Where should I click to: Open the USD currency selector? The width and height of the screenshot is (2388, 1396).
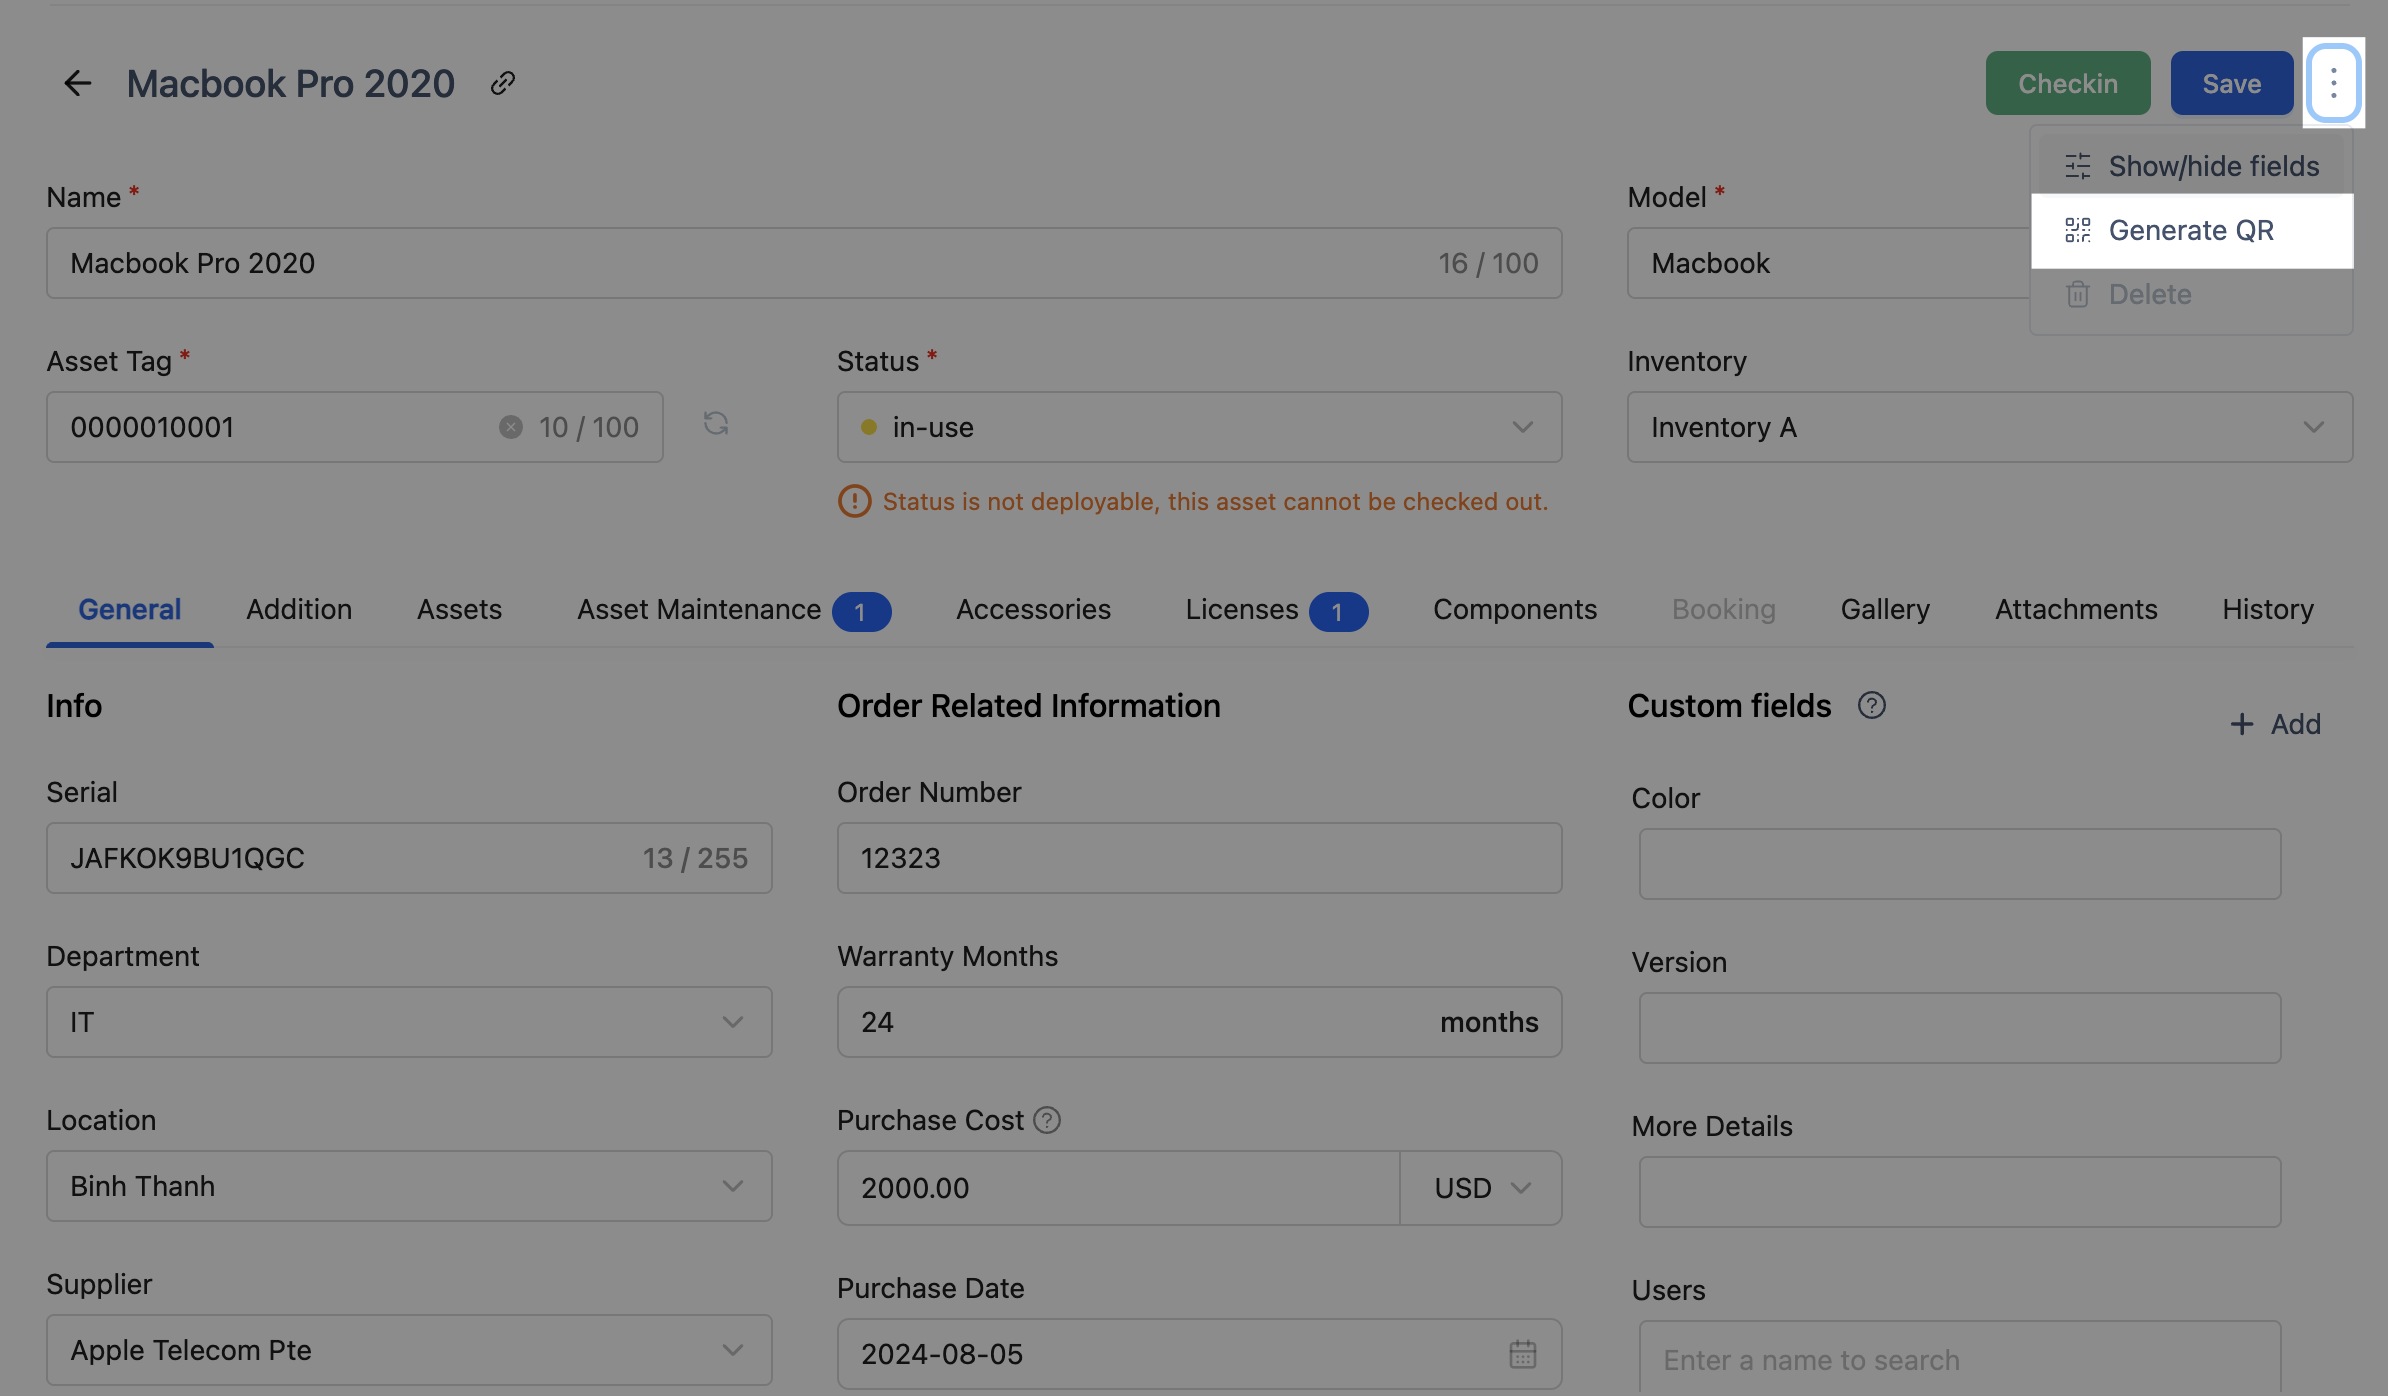(1481, 1188)
